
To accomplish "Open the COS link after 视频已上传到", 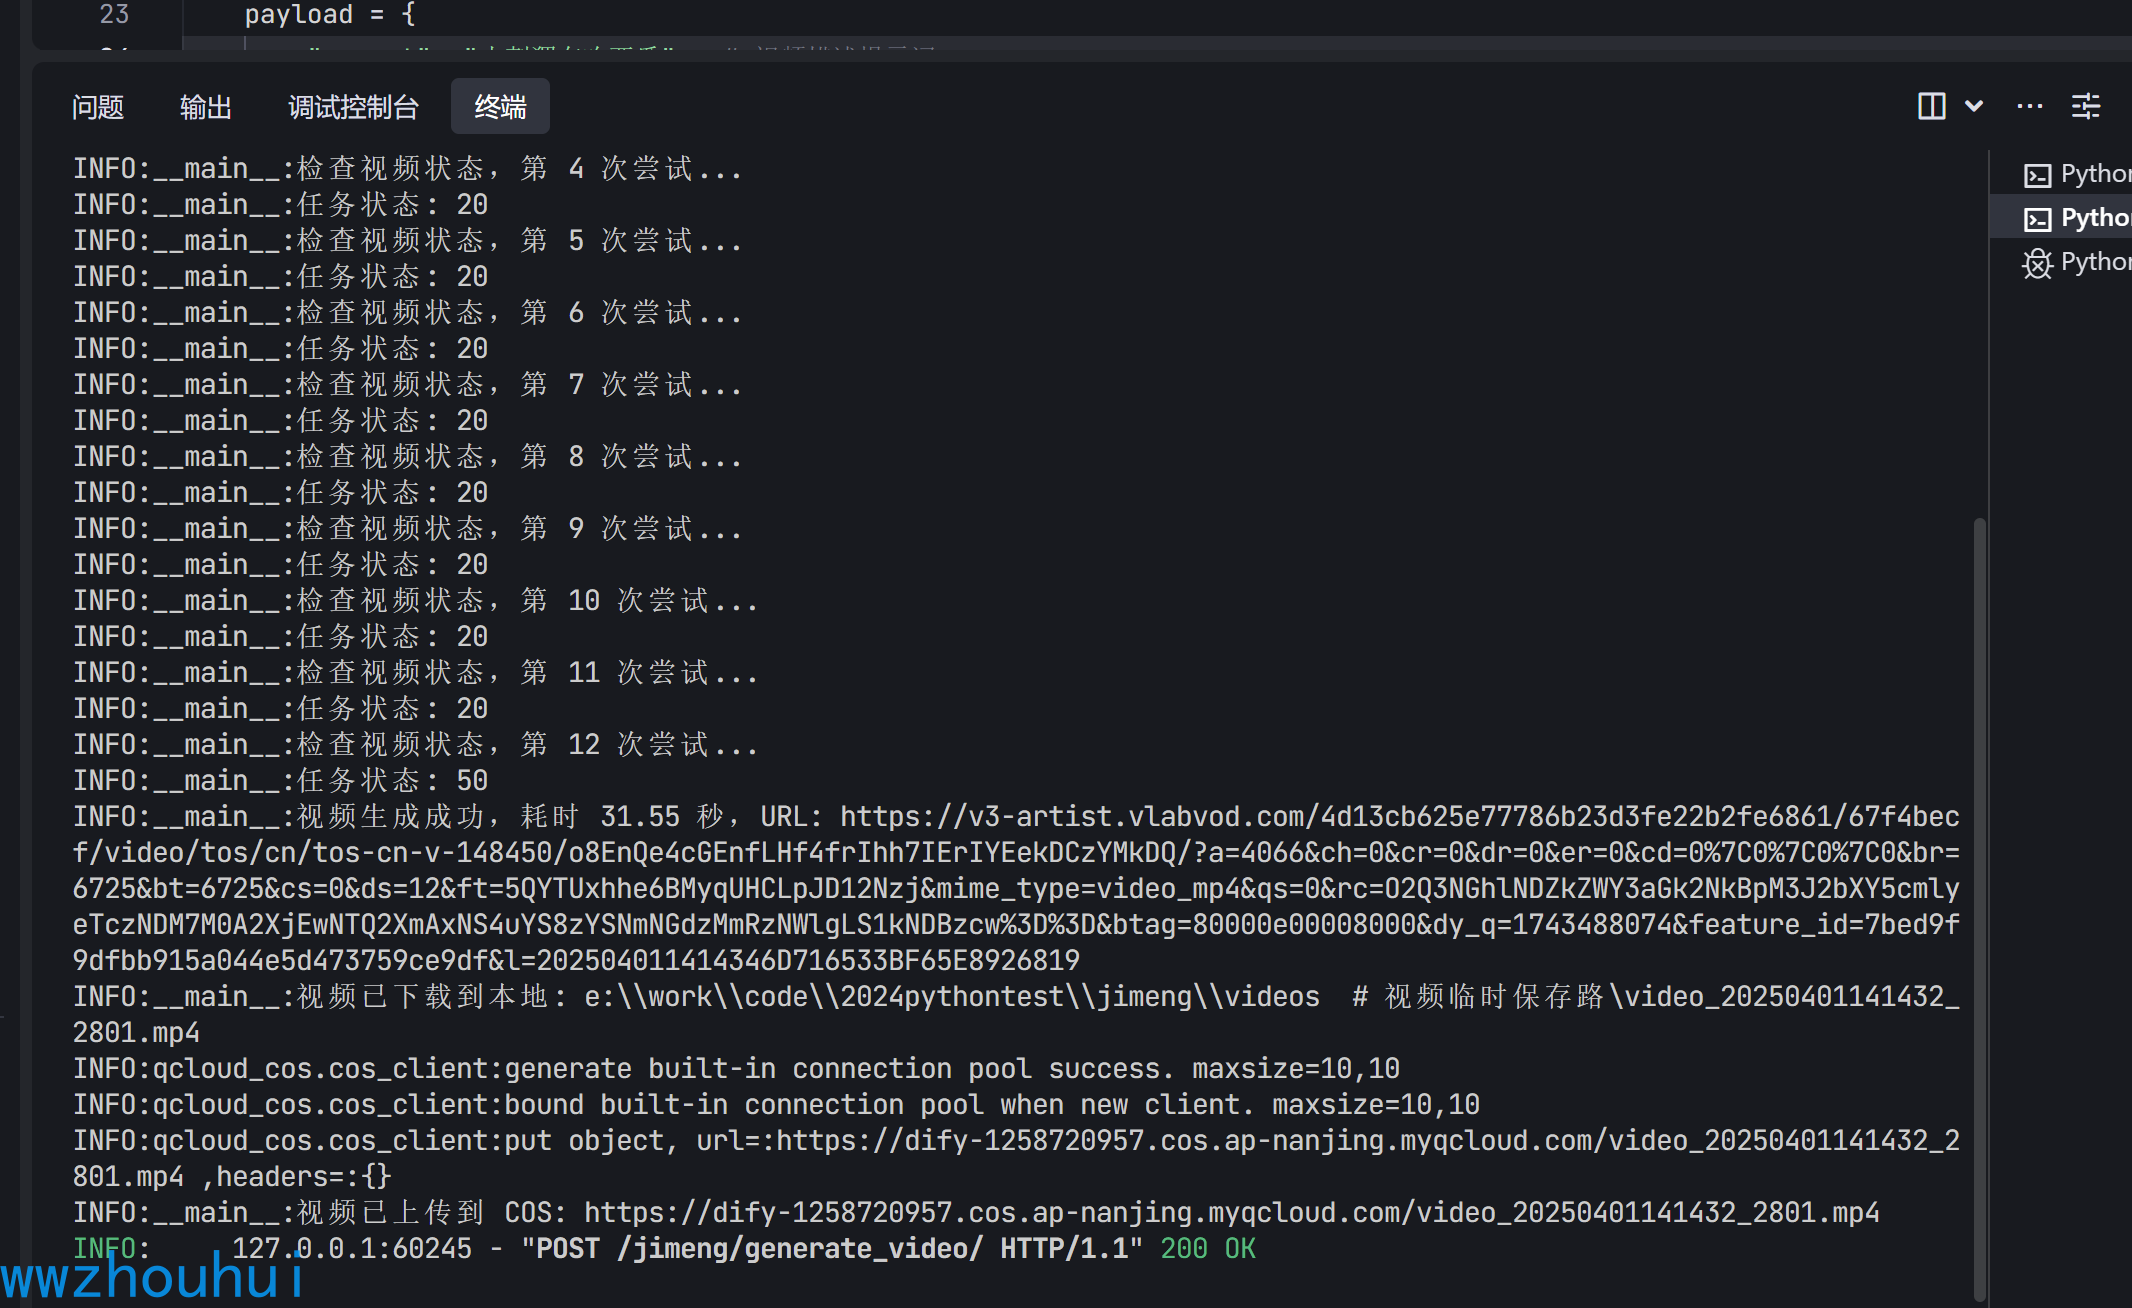I will (x=1231, y=1213).
